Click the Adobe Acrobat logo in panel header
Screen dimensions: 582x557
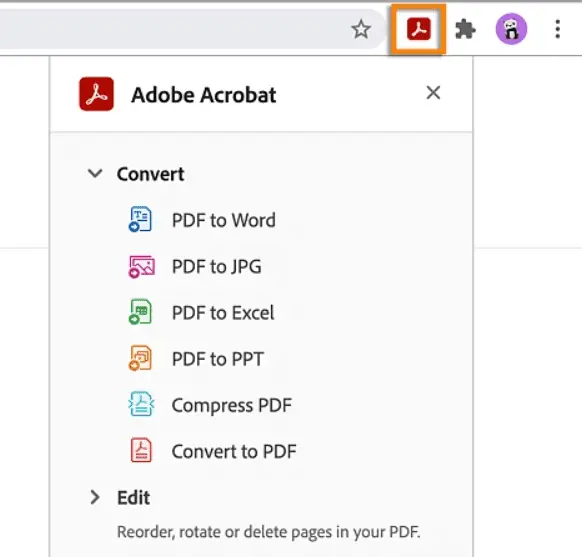point(97,94)
